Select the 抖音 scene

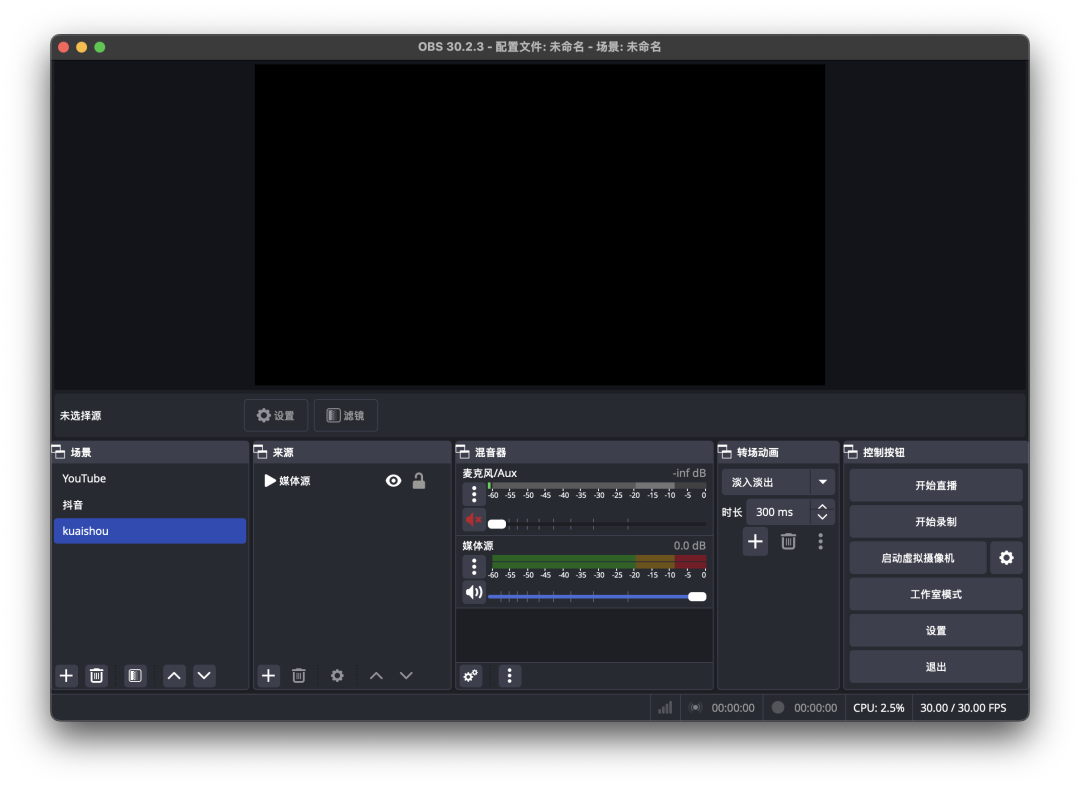149,505
